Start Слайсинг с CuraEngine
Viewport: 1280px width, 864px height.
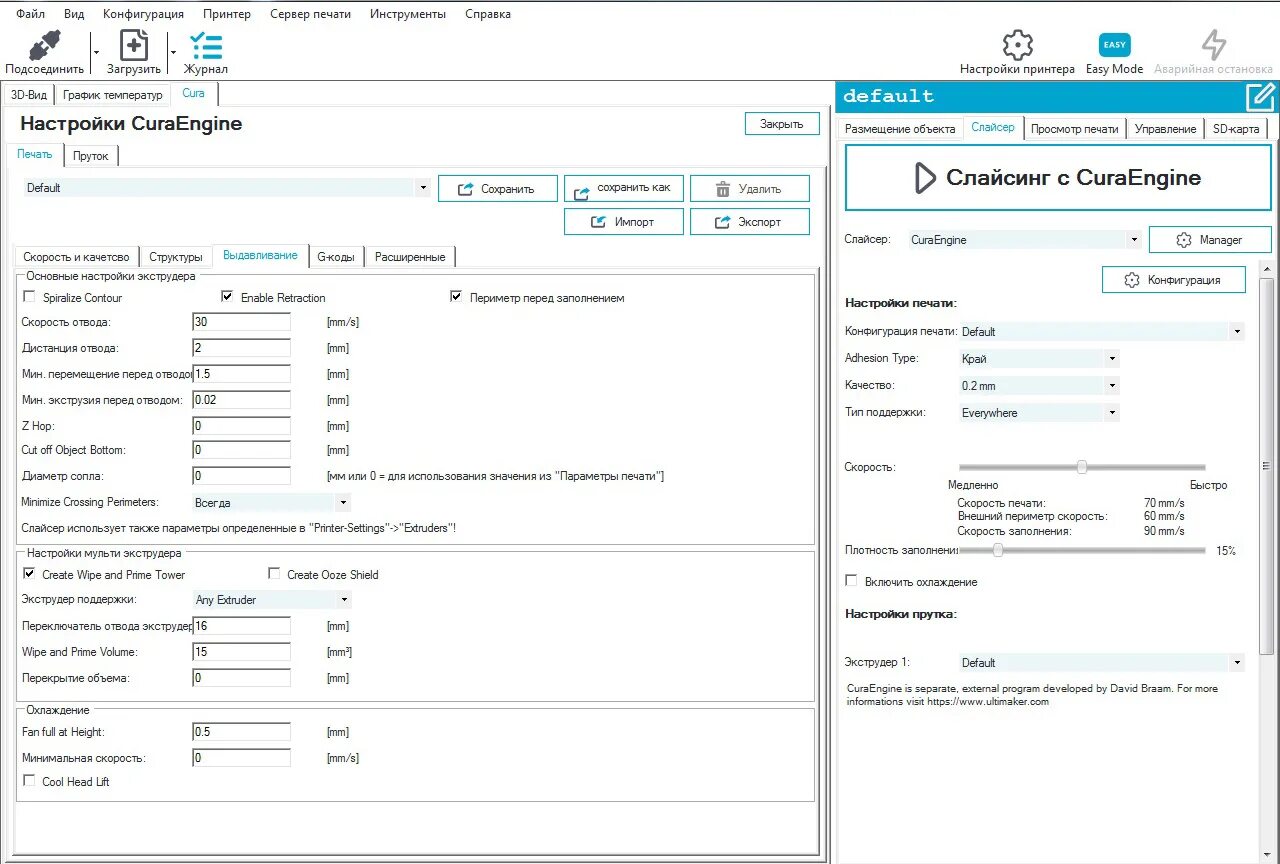click(1058, 178)
